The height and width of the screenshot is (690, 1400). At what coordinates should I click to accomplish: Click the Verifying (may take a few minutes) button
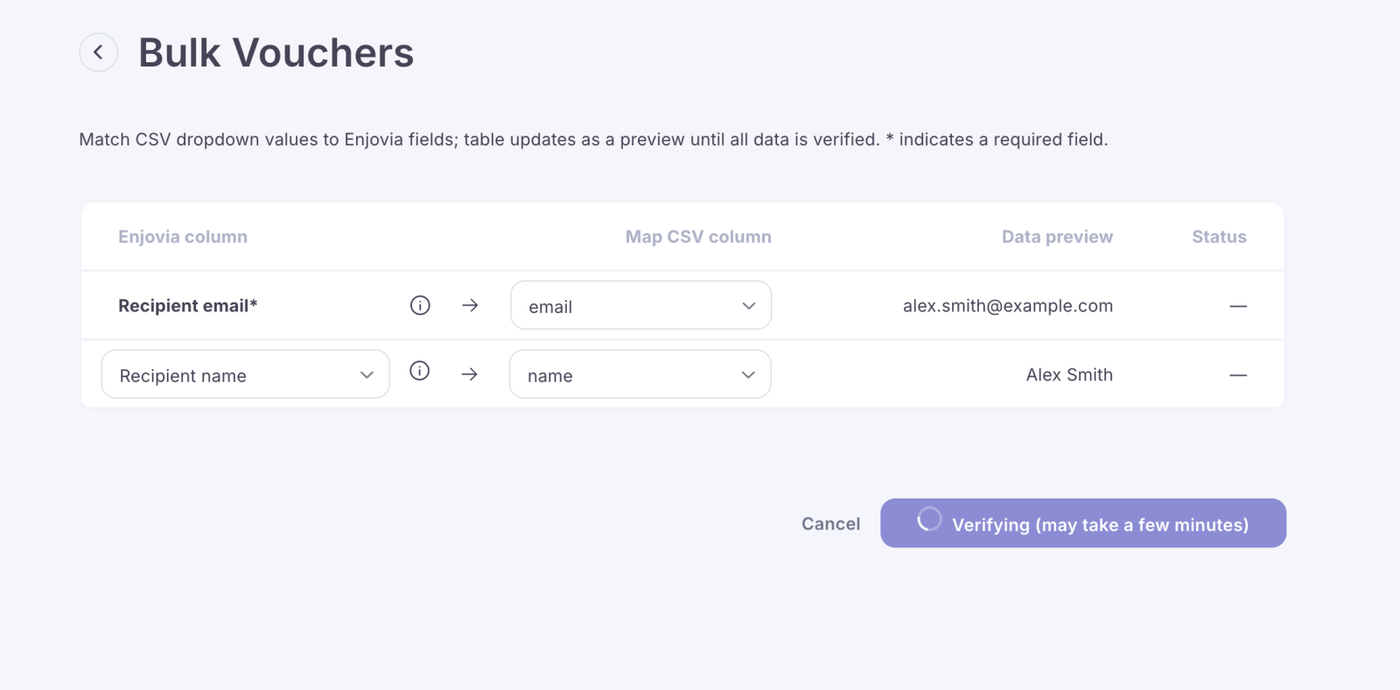1100,524
